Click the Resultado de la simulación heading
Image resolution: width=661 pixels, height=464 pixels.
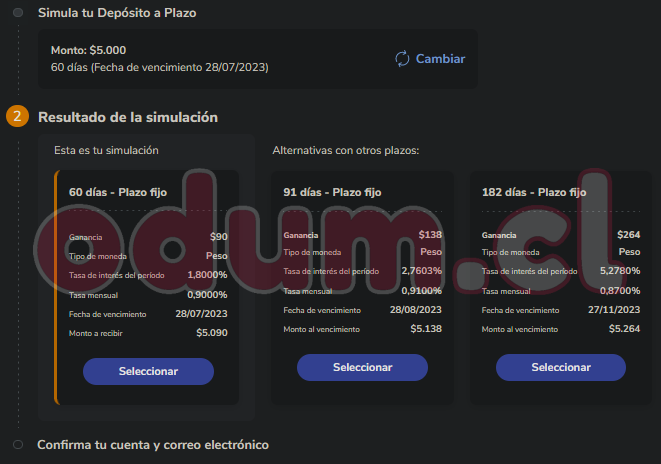pyautogui.click(x=128, y=117)
